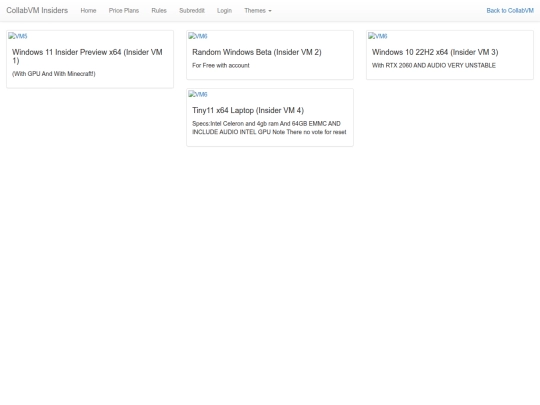Open the Price Plans page
Image resolution: width=540 pixels, height=405 pixels.
[x=124, y=11]
